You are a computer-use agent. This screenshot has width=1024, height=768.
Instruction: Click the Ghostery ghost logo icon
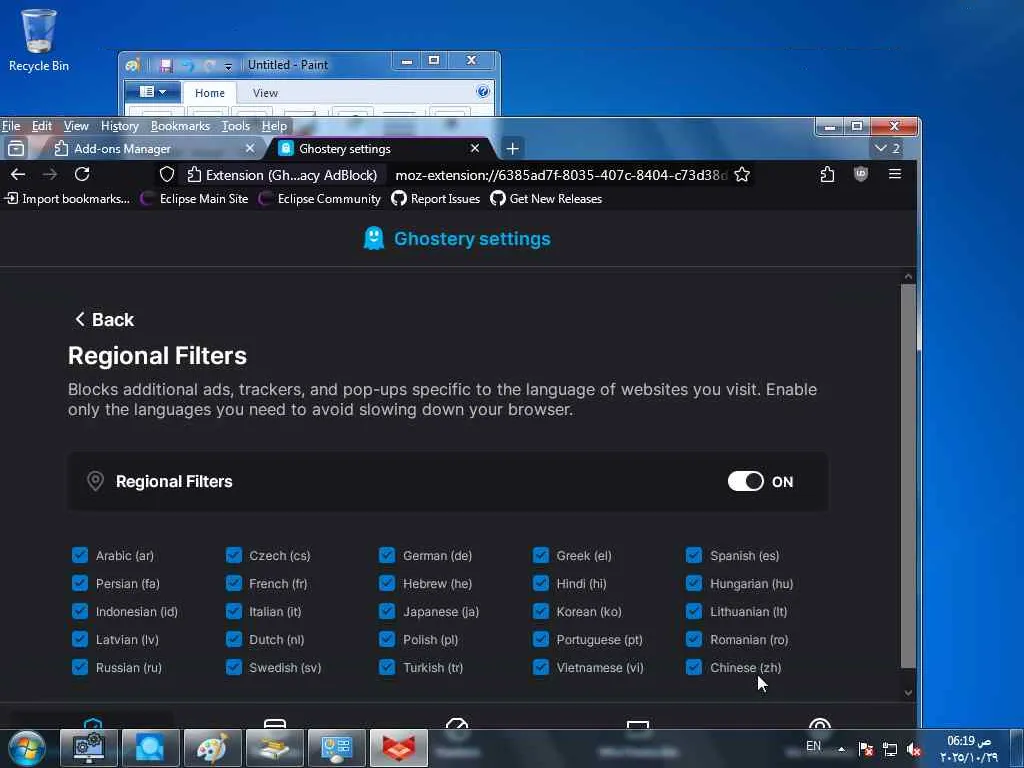374,238
